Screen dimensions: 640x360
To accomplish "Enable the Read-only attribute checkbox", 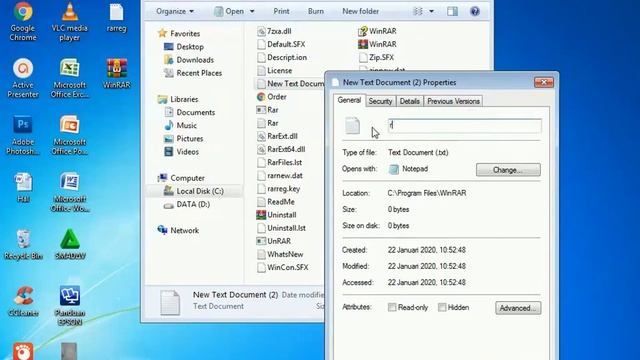I will (x=392, y=307).
